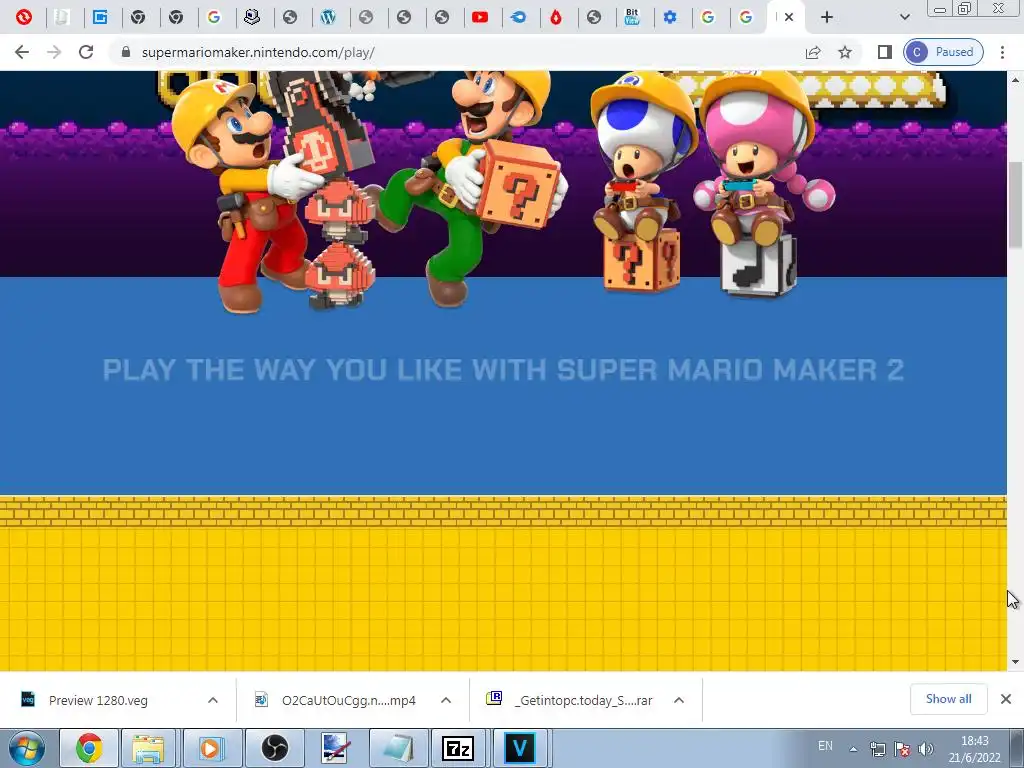Image resolution: width=1024 pixels, height=768 pixels.
Task: Go back to the previous page
Action: (x=22, y=52)
